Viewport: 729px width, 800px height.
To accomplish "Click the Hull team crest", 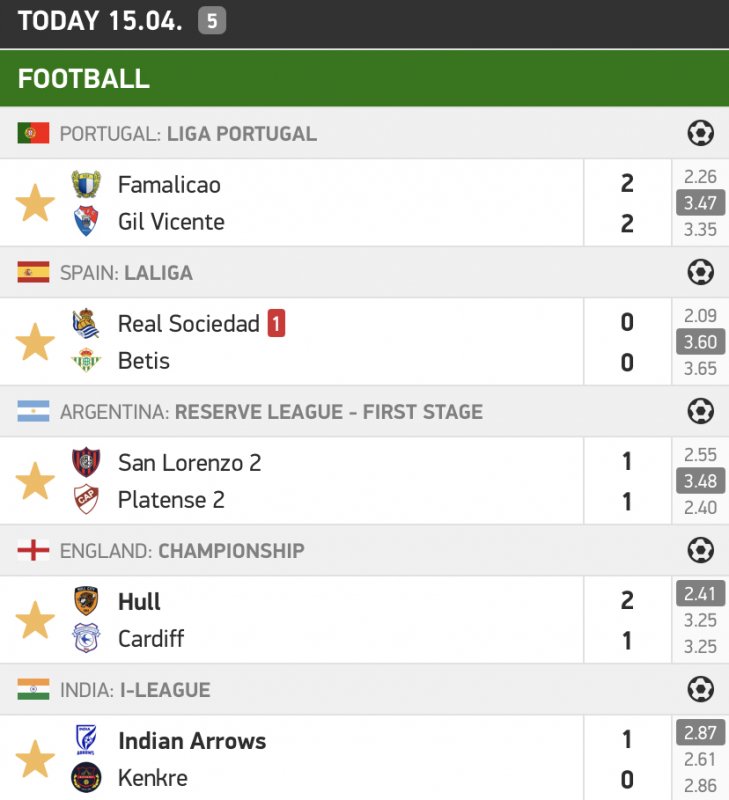I will click(86, 601).
